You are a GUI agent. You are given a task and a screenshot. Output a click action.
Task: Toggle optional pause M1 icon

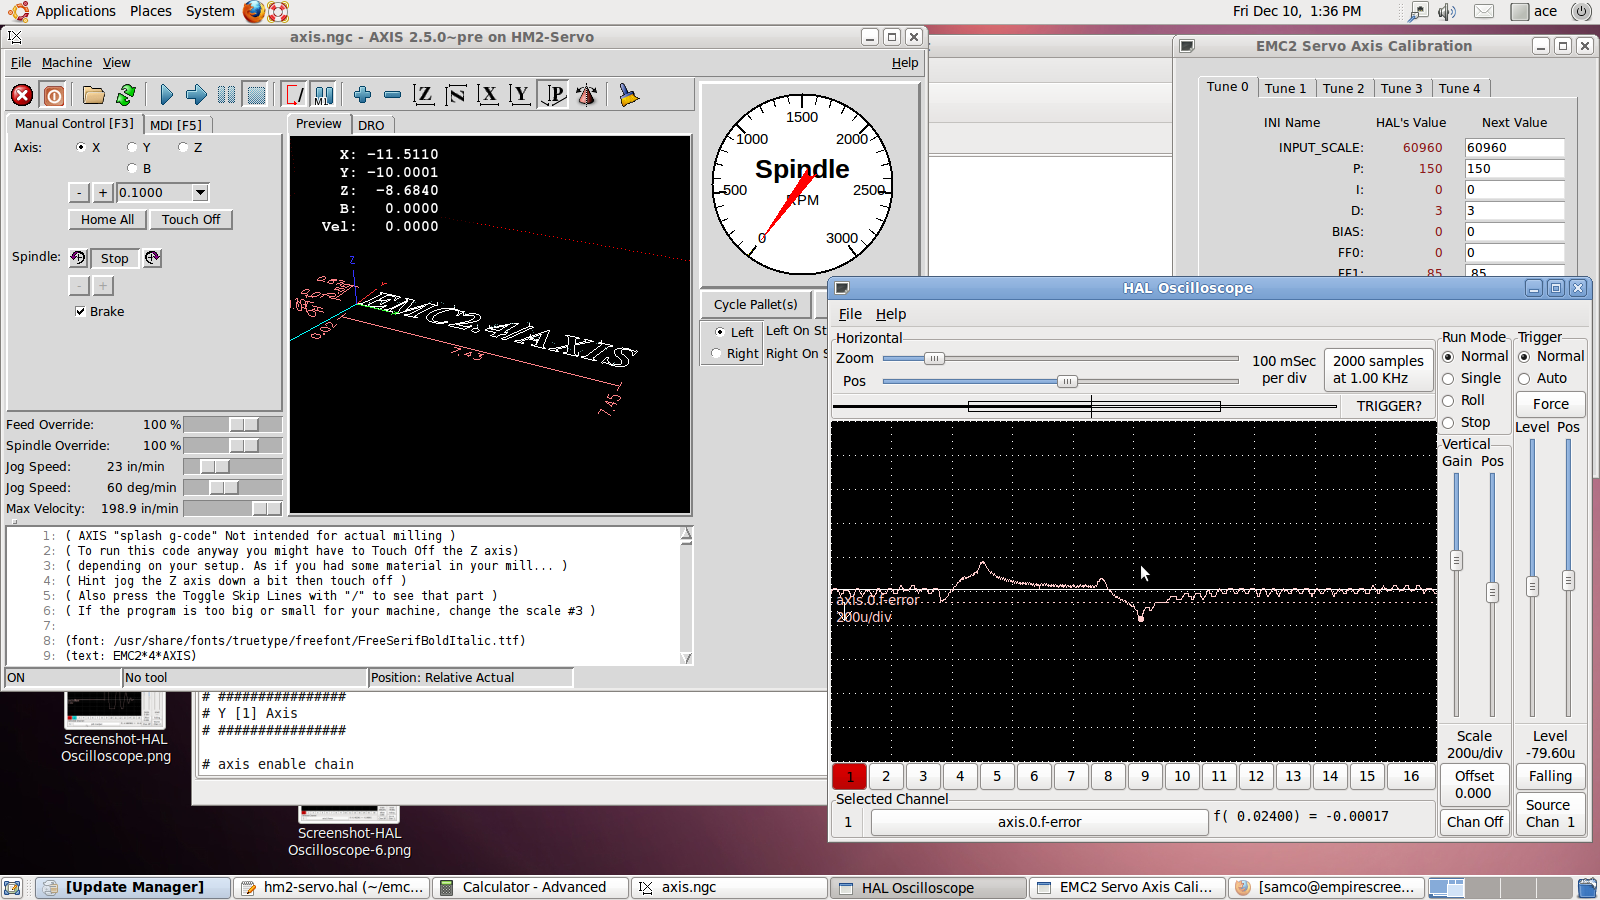click(323, 95)
